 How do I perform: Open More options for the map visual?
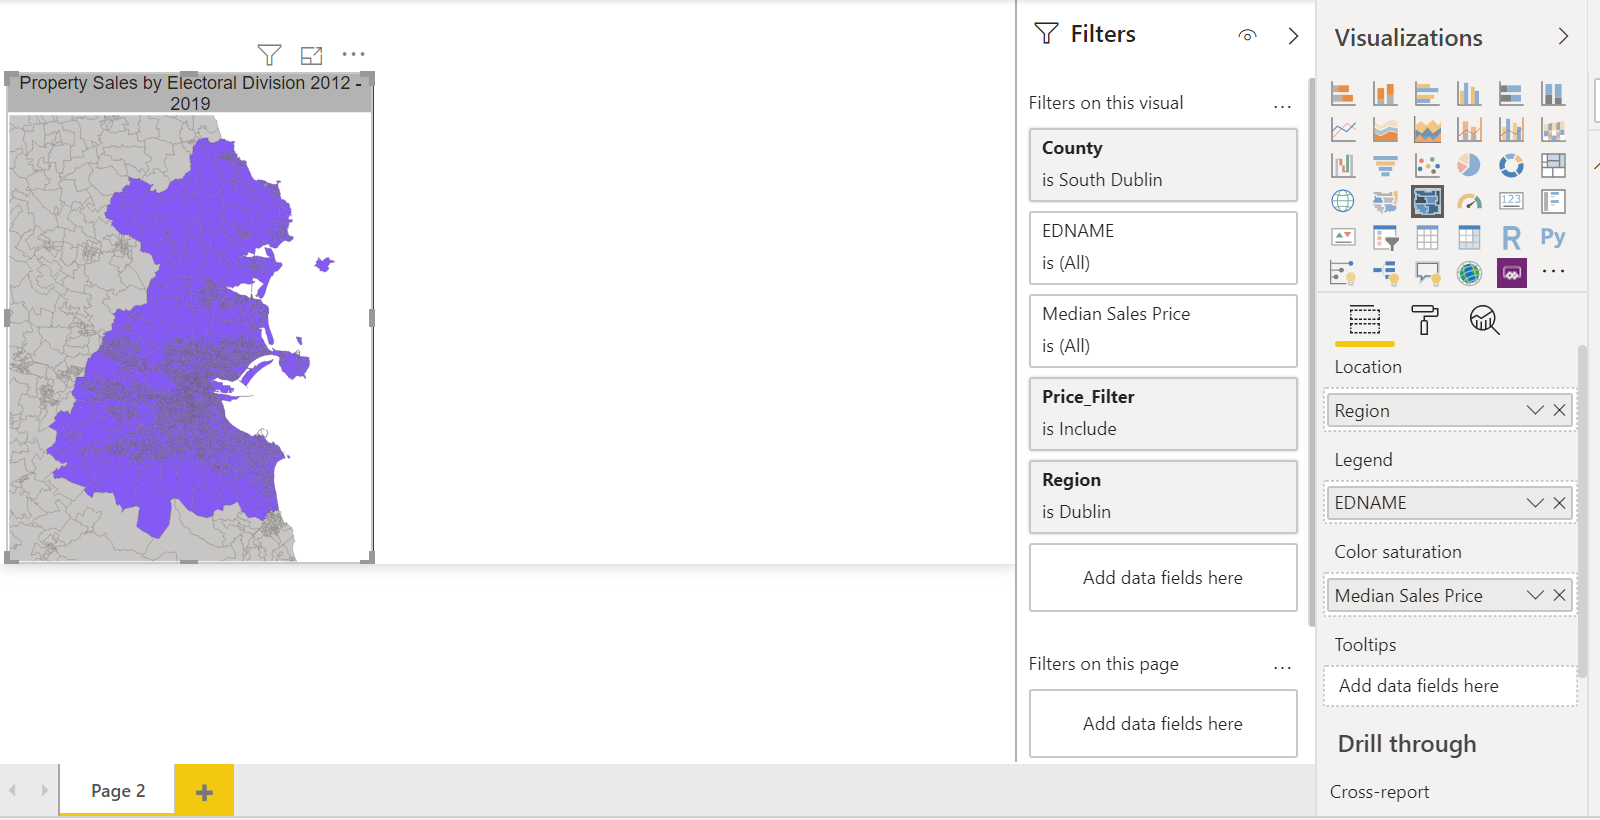pyautogui.click(x=353, y=54)
